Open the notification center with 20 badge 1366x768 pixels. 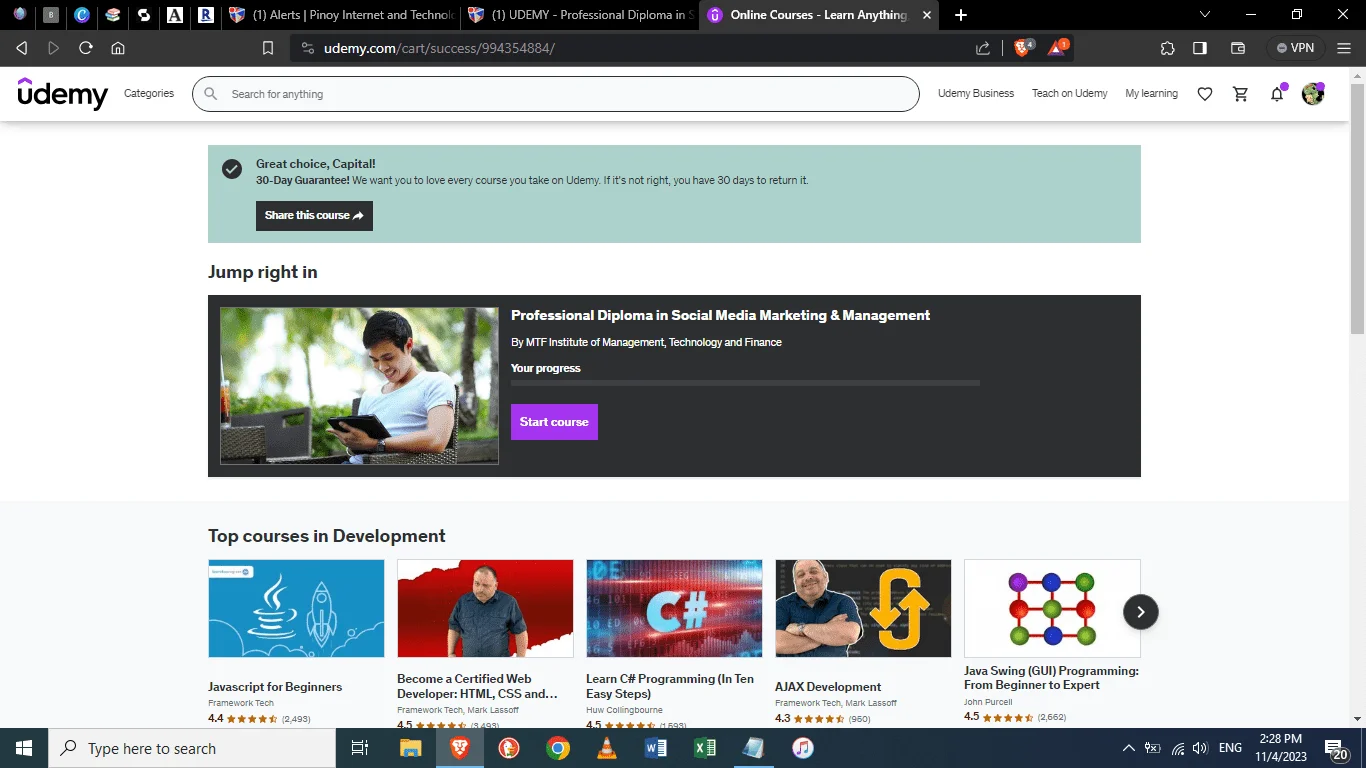(1336, 748)
